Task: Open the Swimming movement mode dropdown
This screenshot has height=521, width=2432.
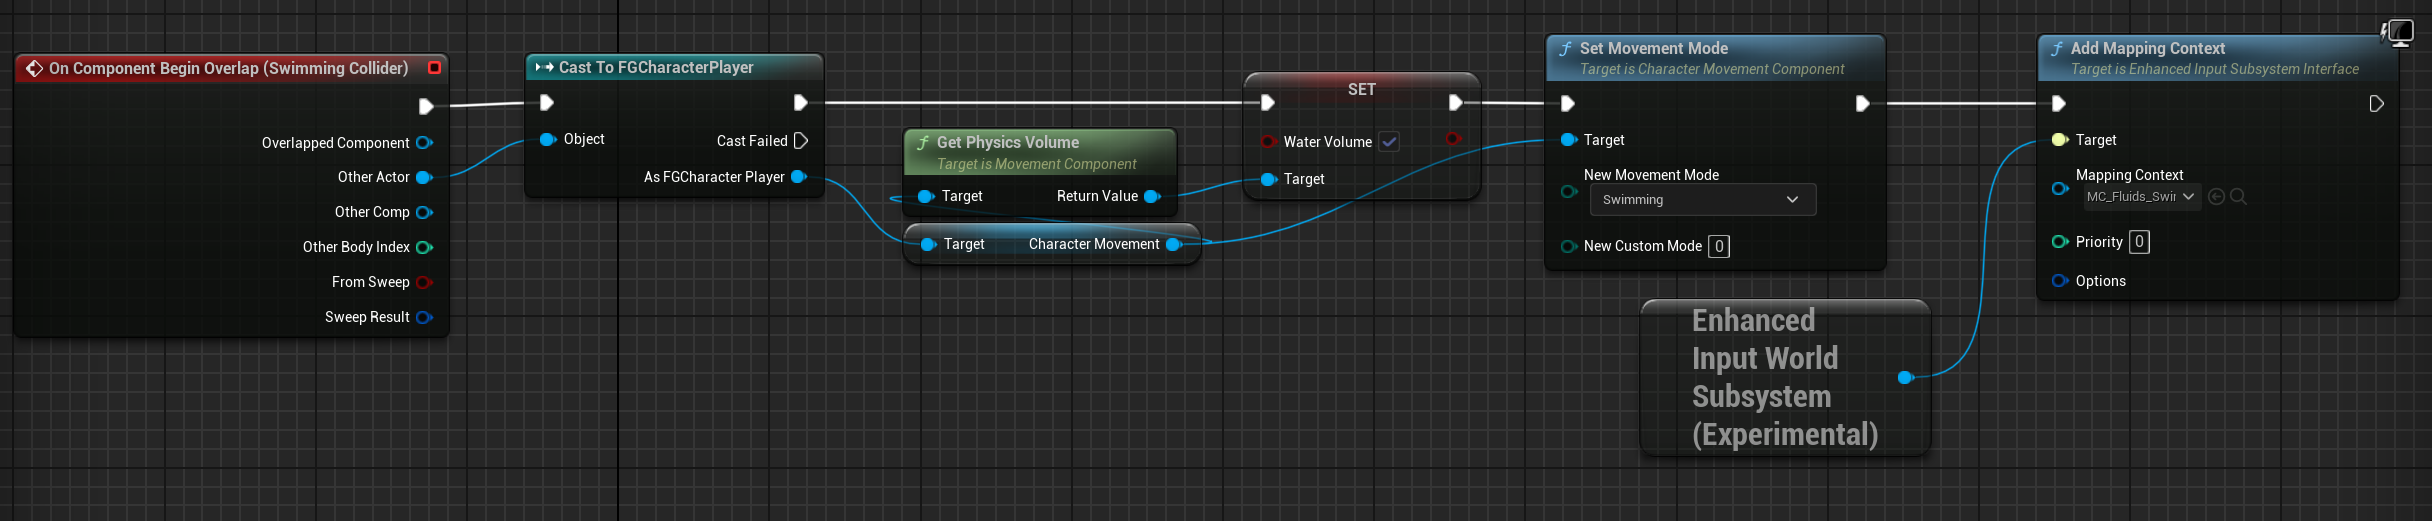Action: point(1703,200)
